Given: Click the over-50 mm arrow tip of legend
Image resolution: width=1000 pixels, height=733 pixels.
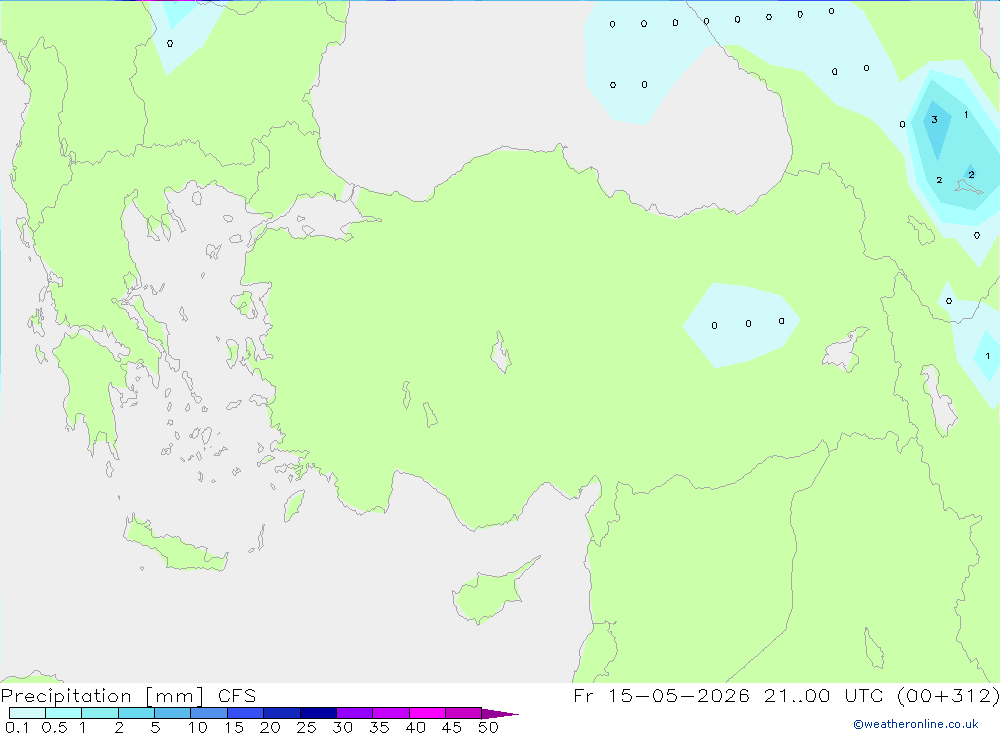Looking at the screenshot, I should [x=500, y=713].
